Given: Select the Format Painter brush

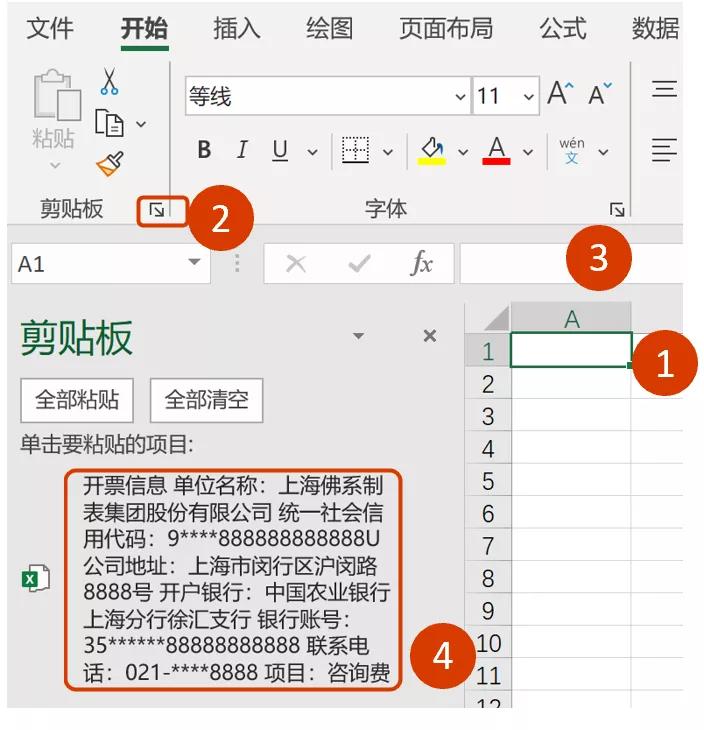Looking at the screenshot, I should click(110, 163).
